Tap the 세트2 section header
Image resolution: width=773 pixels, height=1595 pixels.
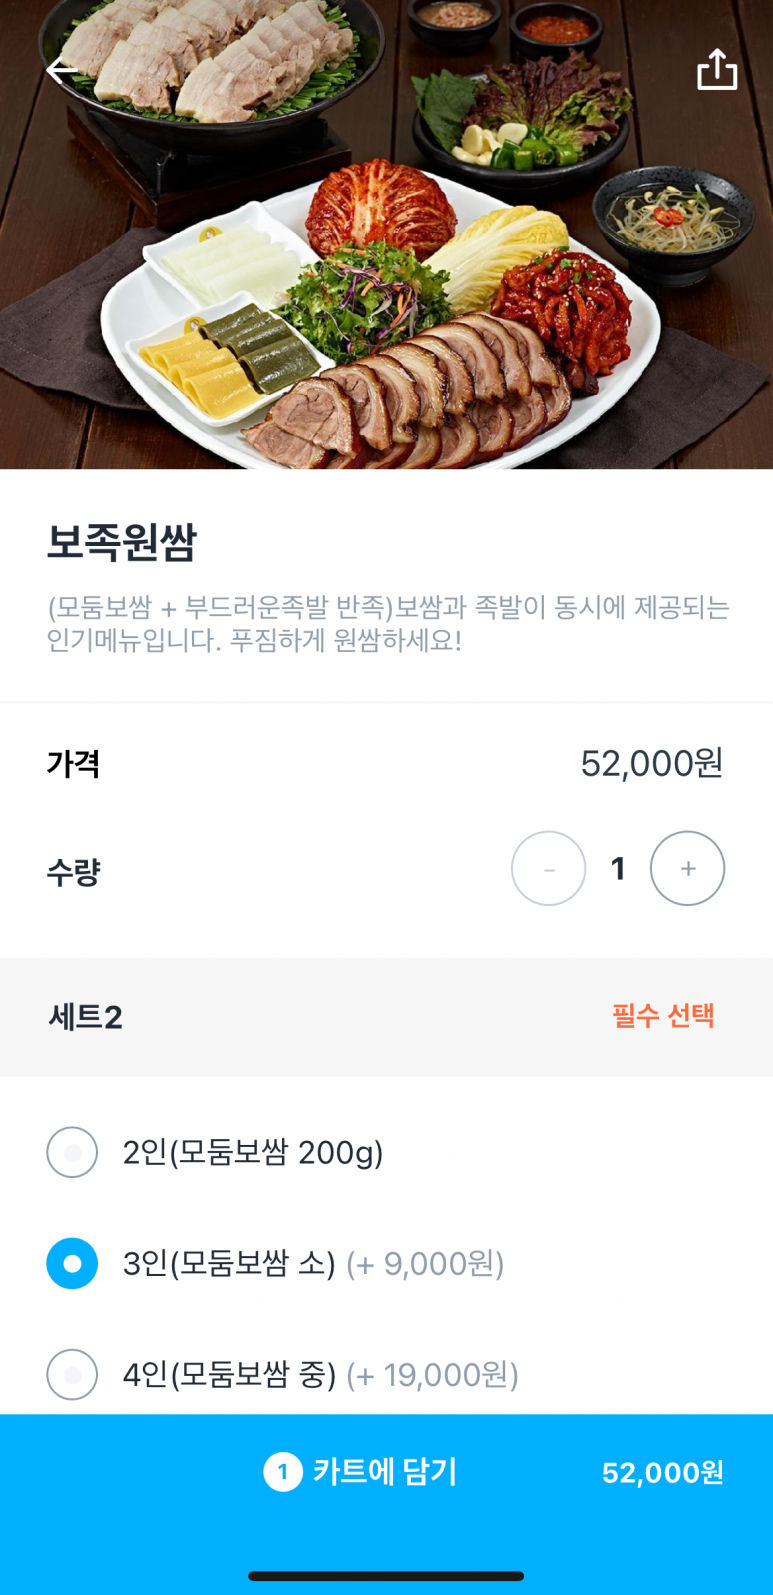86,1017
